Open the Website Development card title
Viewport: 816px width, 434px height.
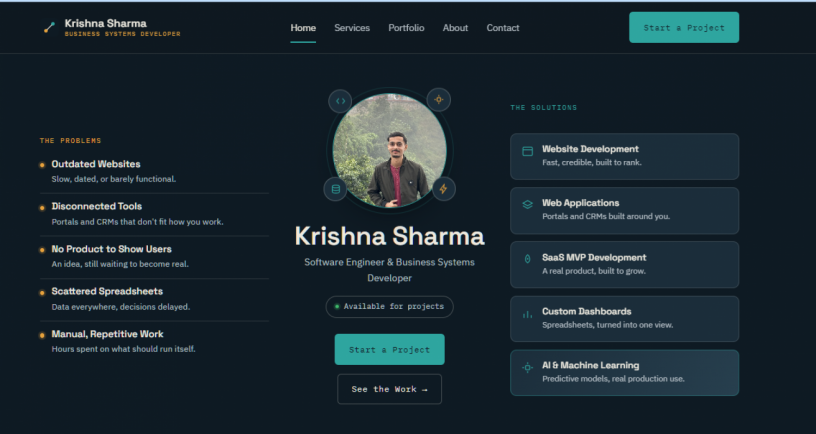(590, 149)
